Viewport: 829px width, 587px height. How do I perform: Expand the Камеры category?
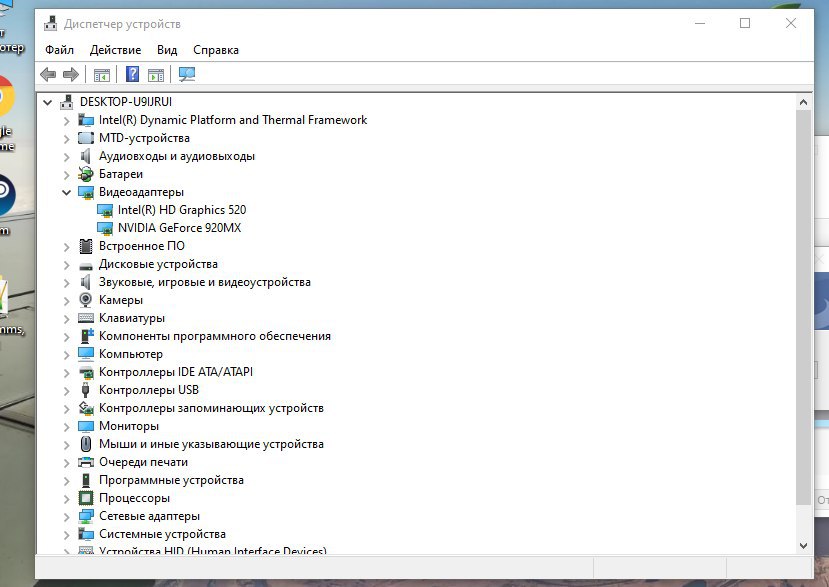(x=66, y=301)
